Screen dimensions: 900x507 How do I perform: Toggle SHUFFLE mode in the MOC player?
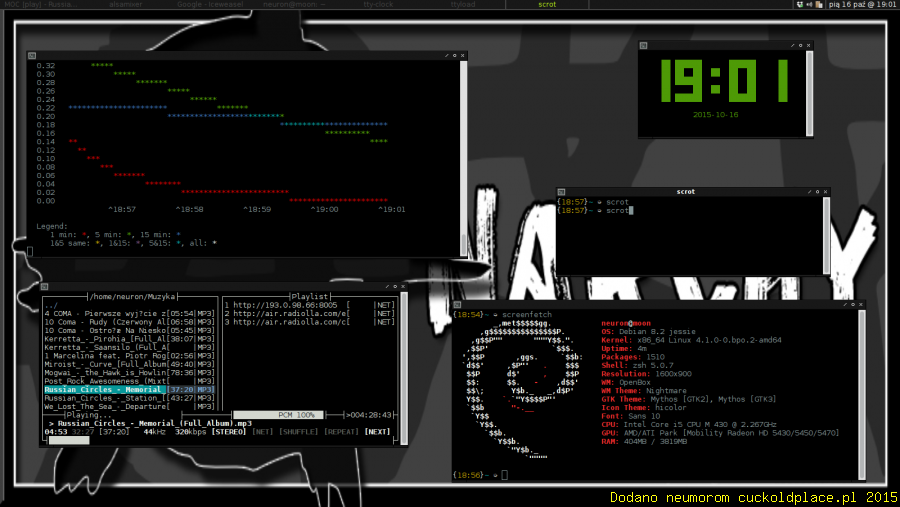click(x=298, y=432)
